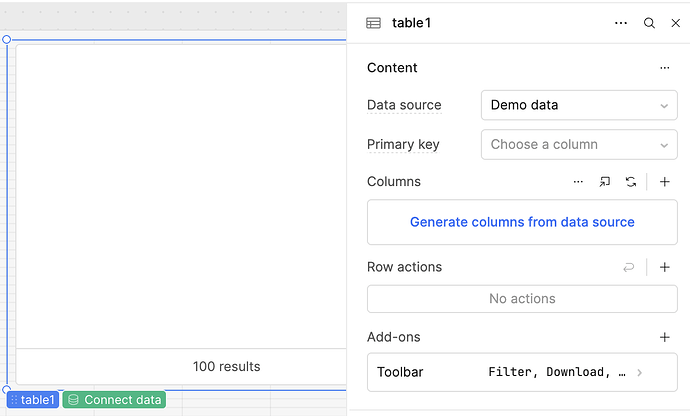Open Columns section ellipsis menu

click(x=578, y=182)
